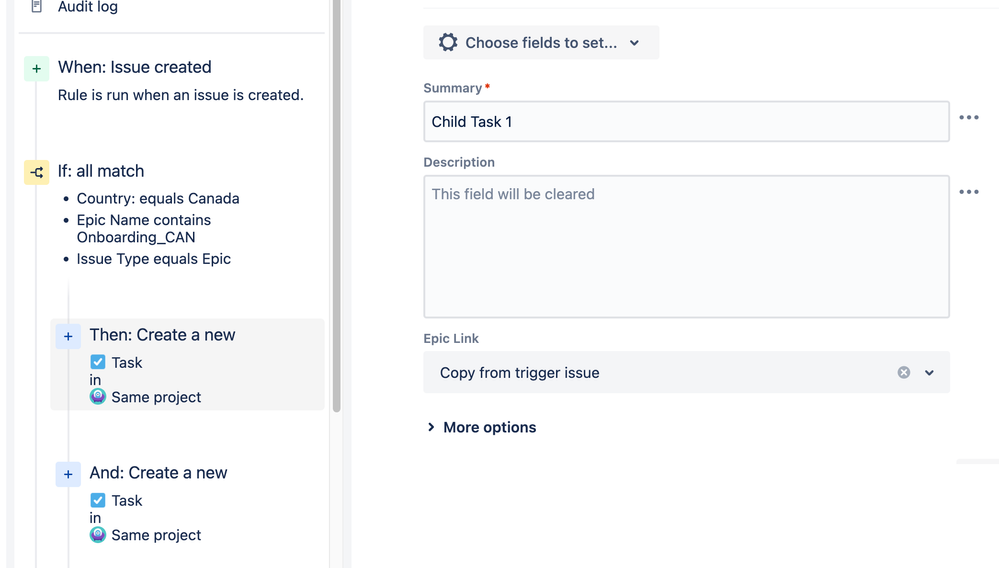The image size is (999, 568).
Task: Select the If: all match condition
Action: (101, 172)
